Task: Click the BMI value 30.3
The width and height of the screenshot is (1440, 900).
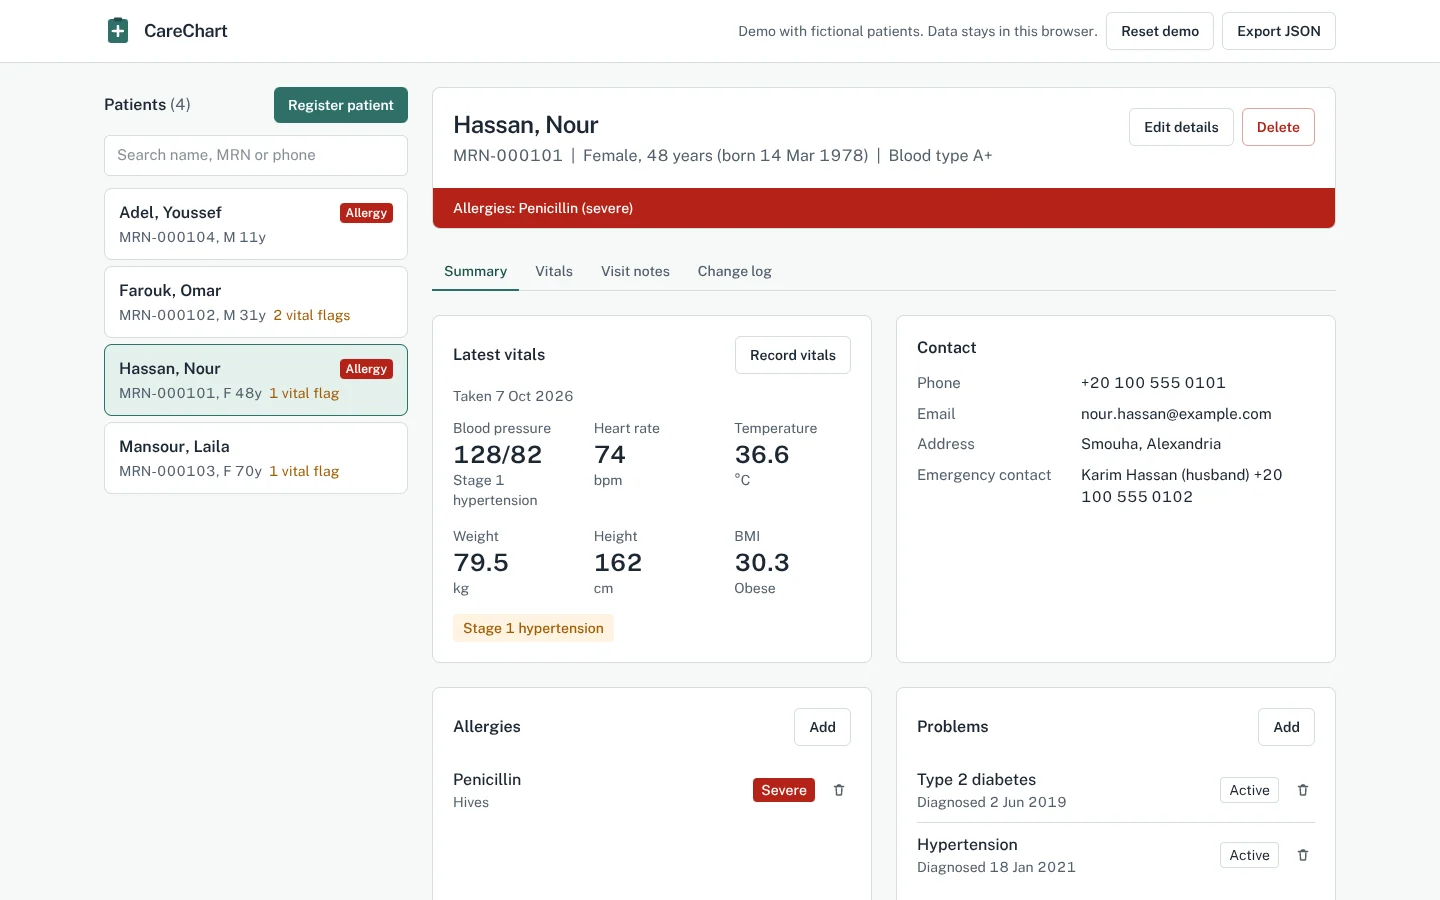Action: (x=762, y=562)
